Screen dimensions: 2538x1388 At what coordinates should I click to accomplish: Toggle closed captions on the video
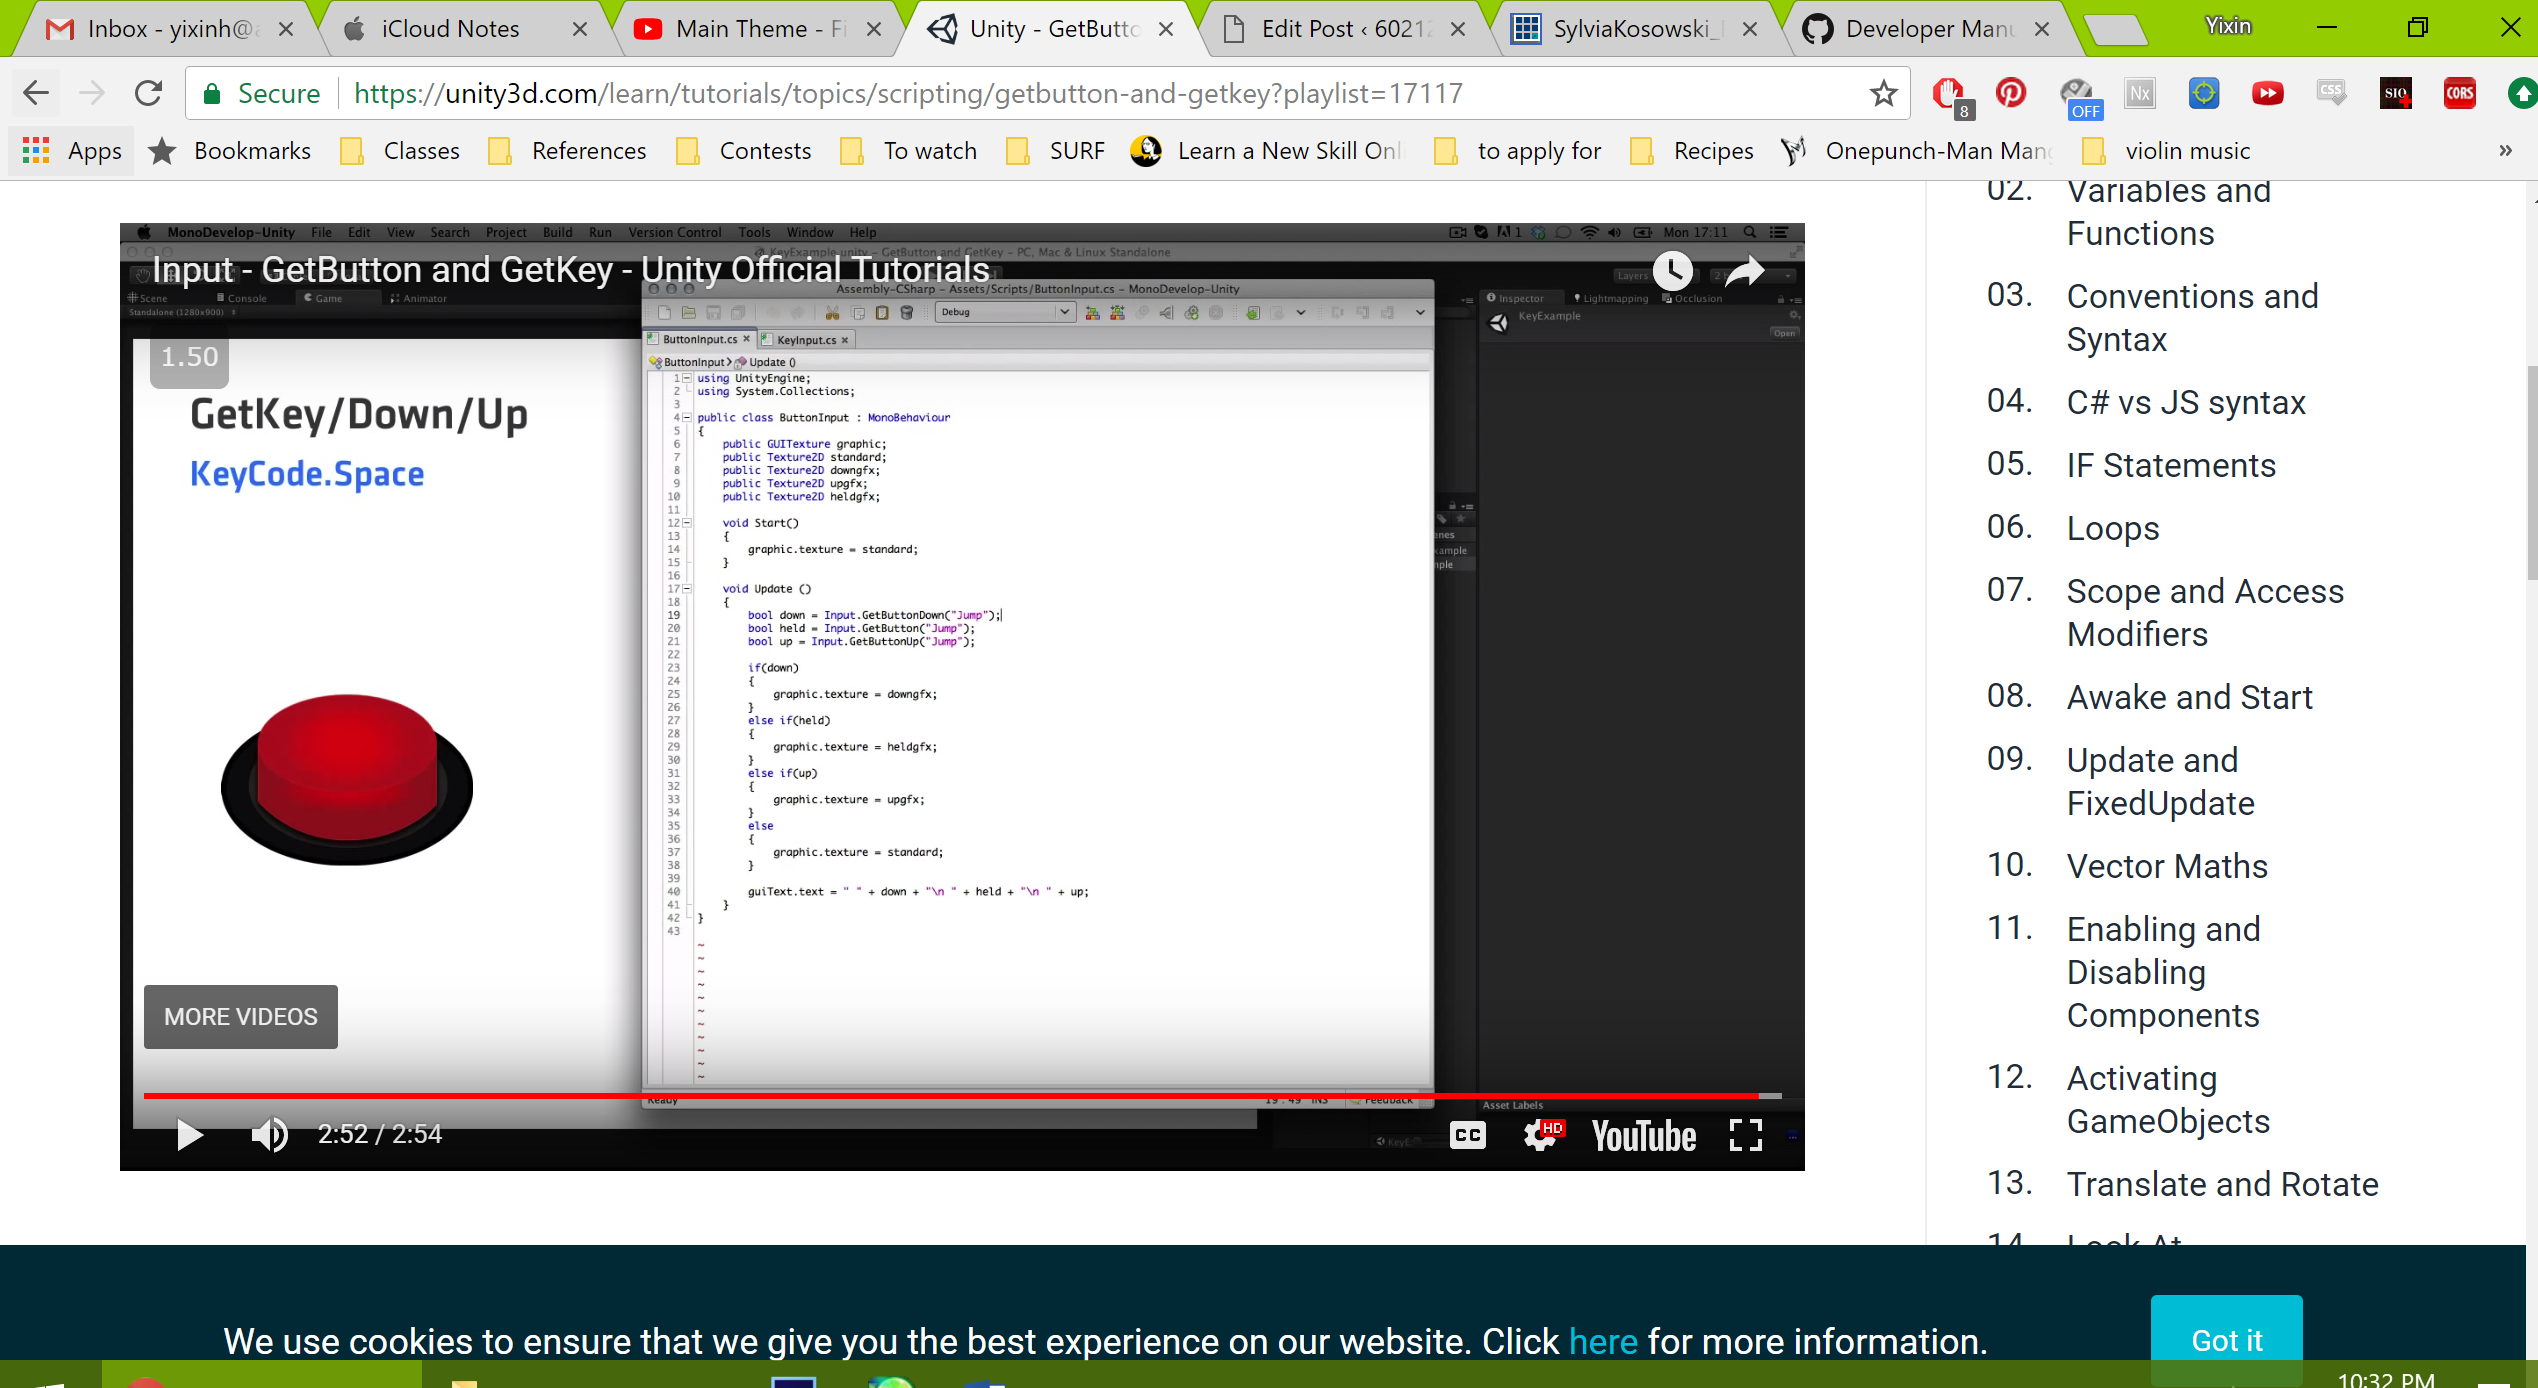click(1467, 1135)
